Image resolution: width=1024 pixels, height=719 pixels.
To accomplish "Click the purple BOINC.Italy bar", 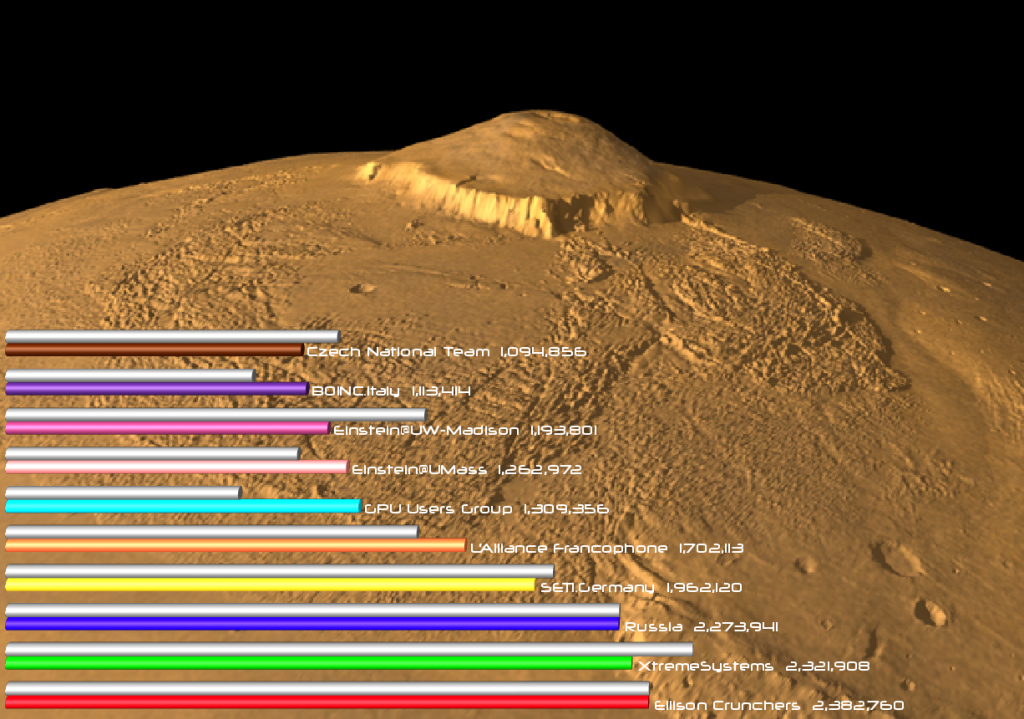I will click(x=156, y=389).
